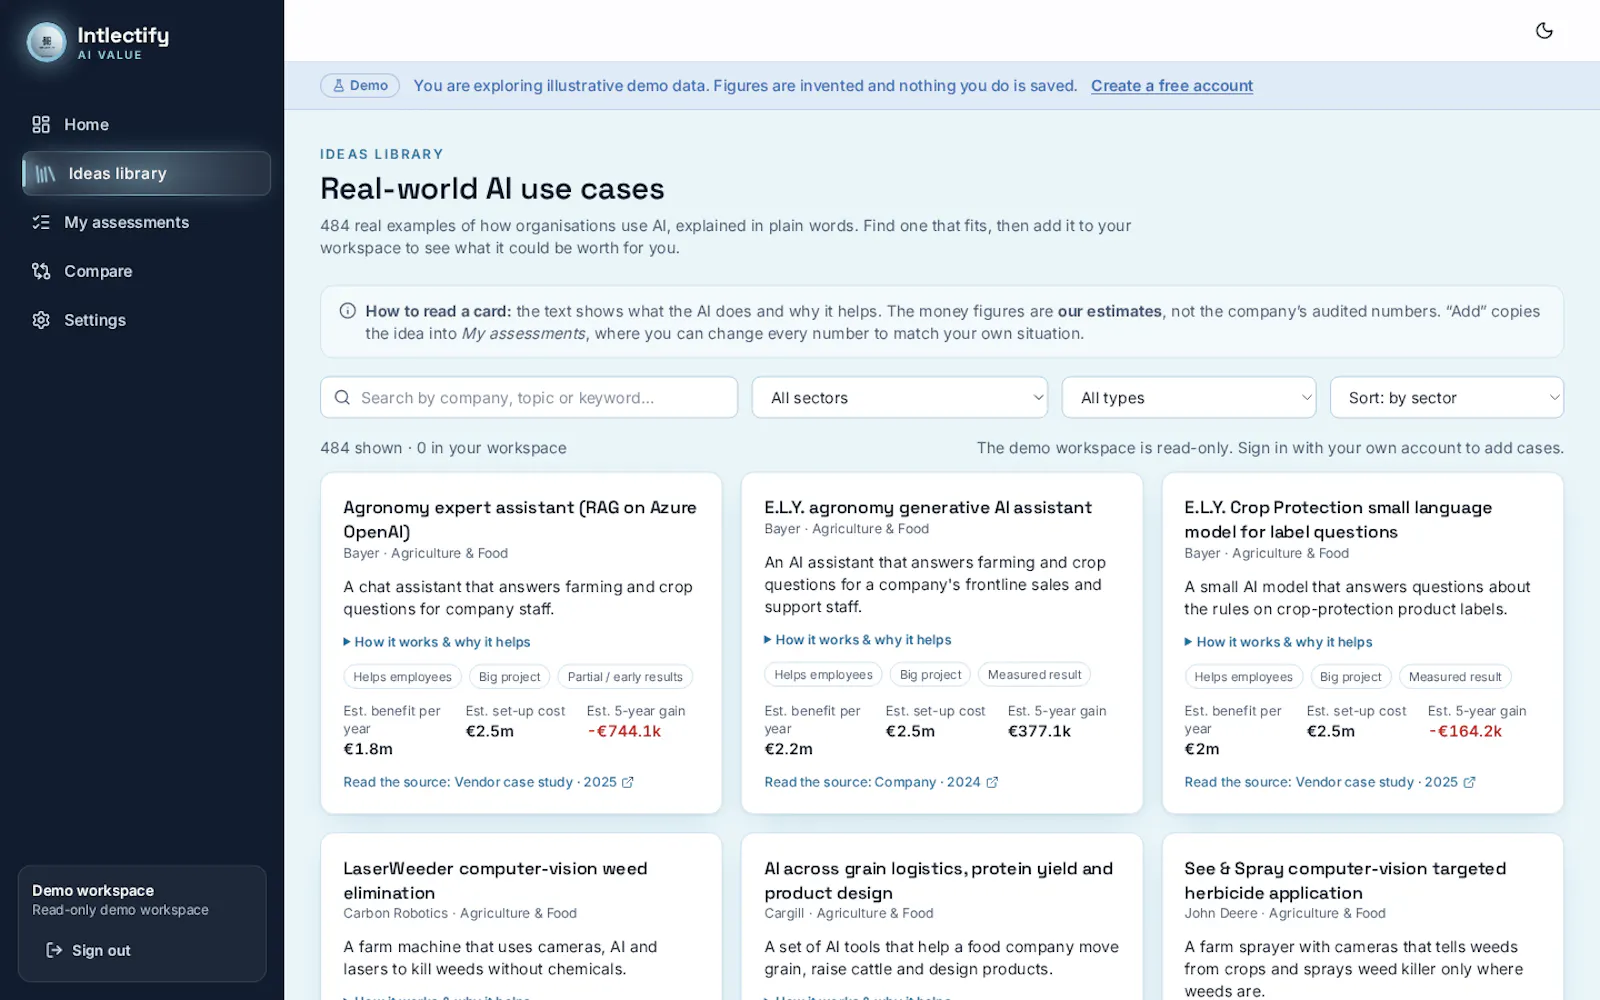Expand 'How it works' on Agronomy expert assistant card
This screenshot has width=1600, height=1000.
point(437,643)
